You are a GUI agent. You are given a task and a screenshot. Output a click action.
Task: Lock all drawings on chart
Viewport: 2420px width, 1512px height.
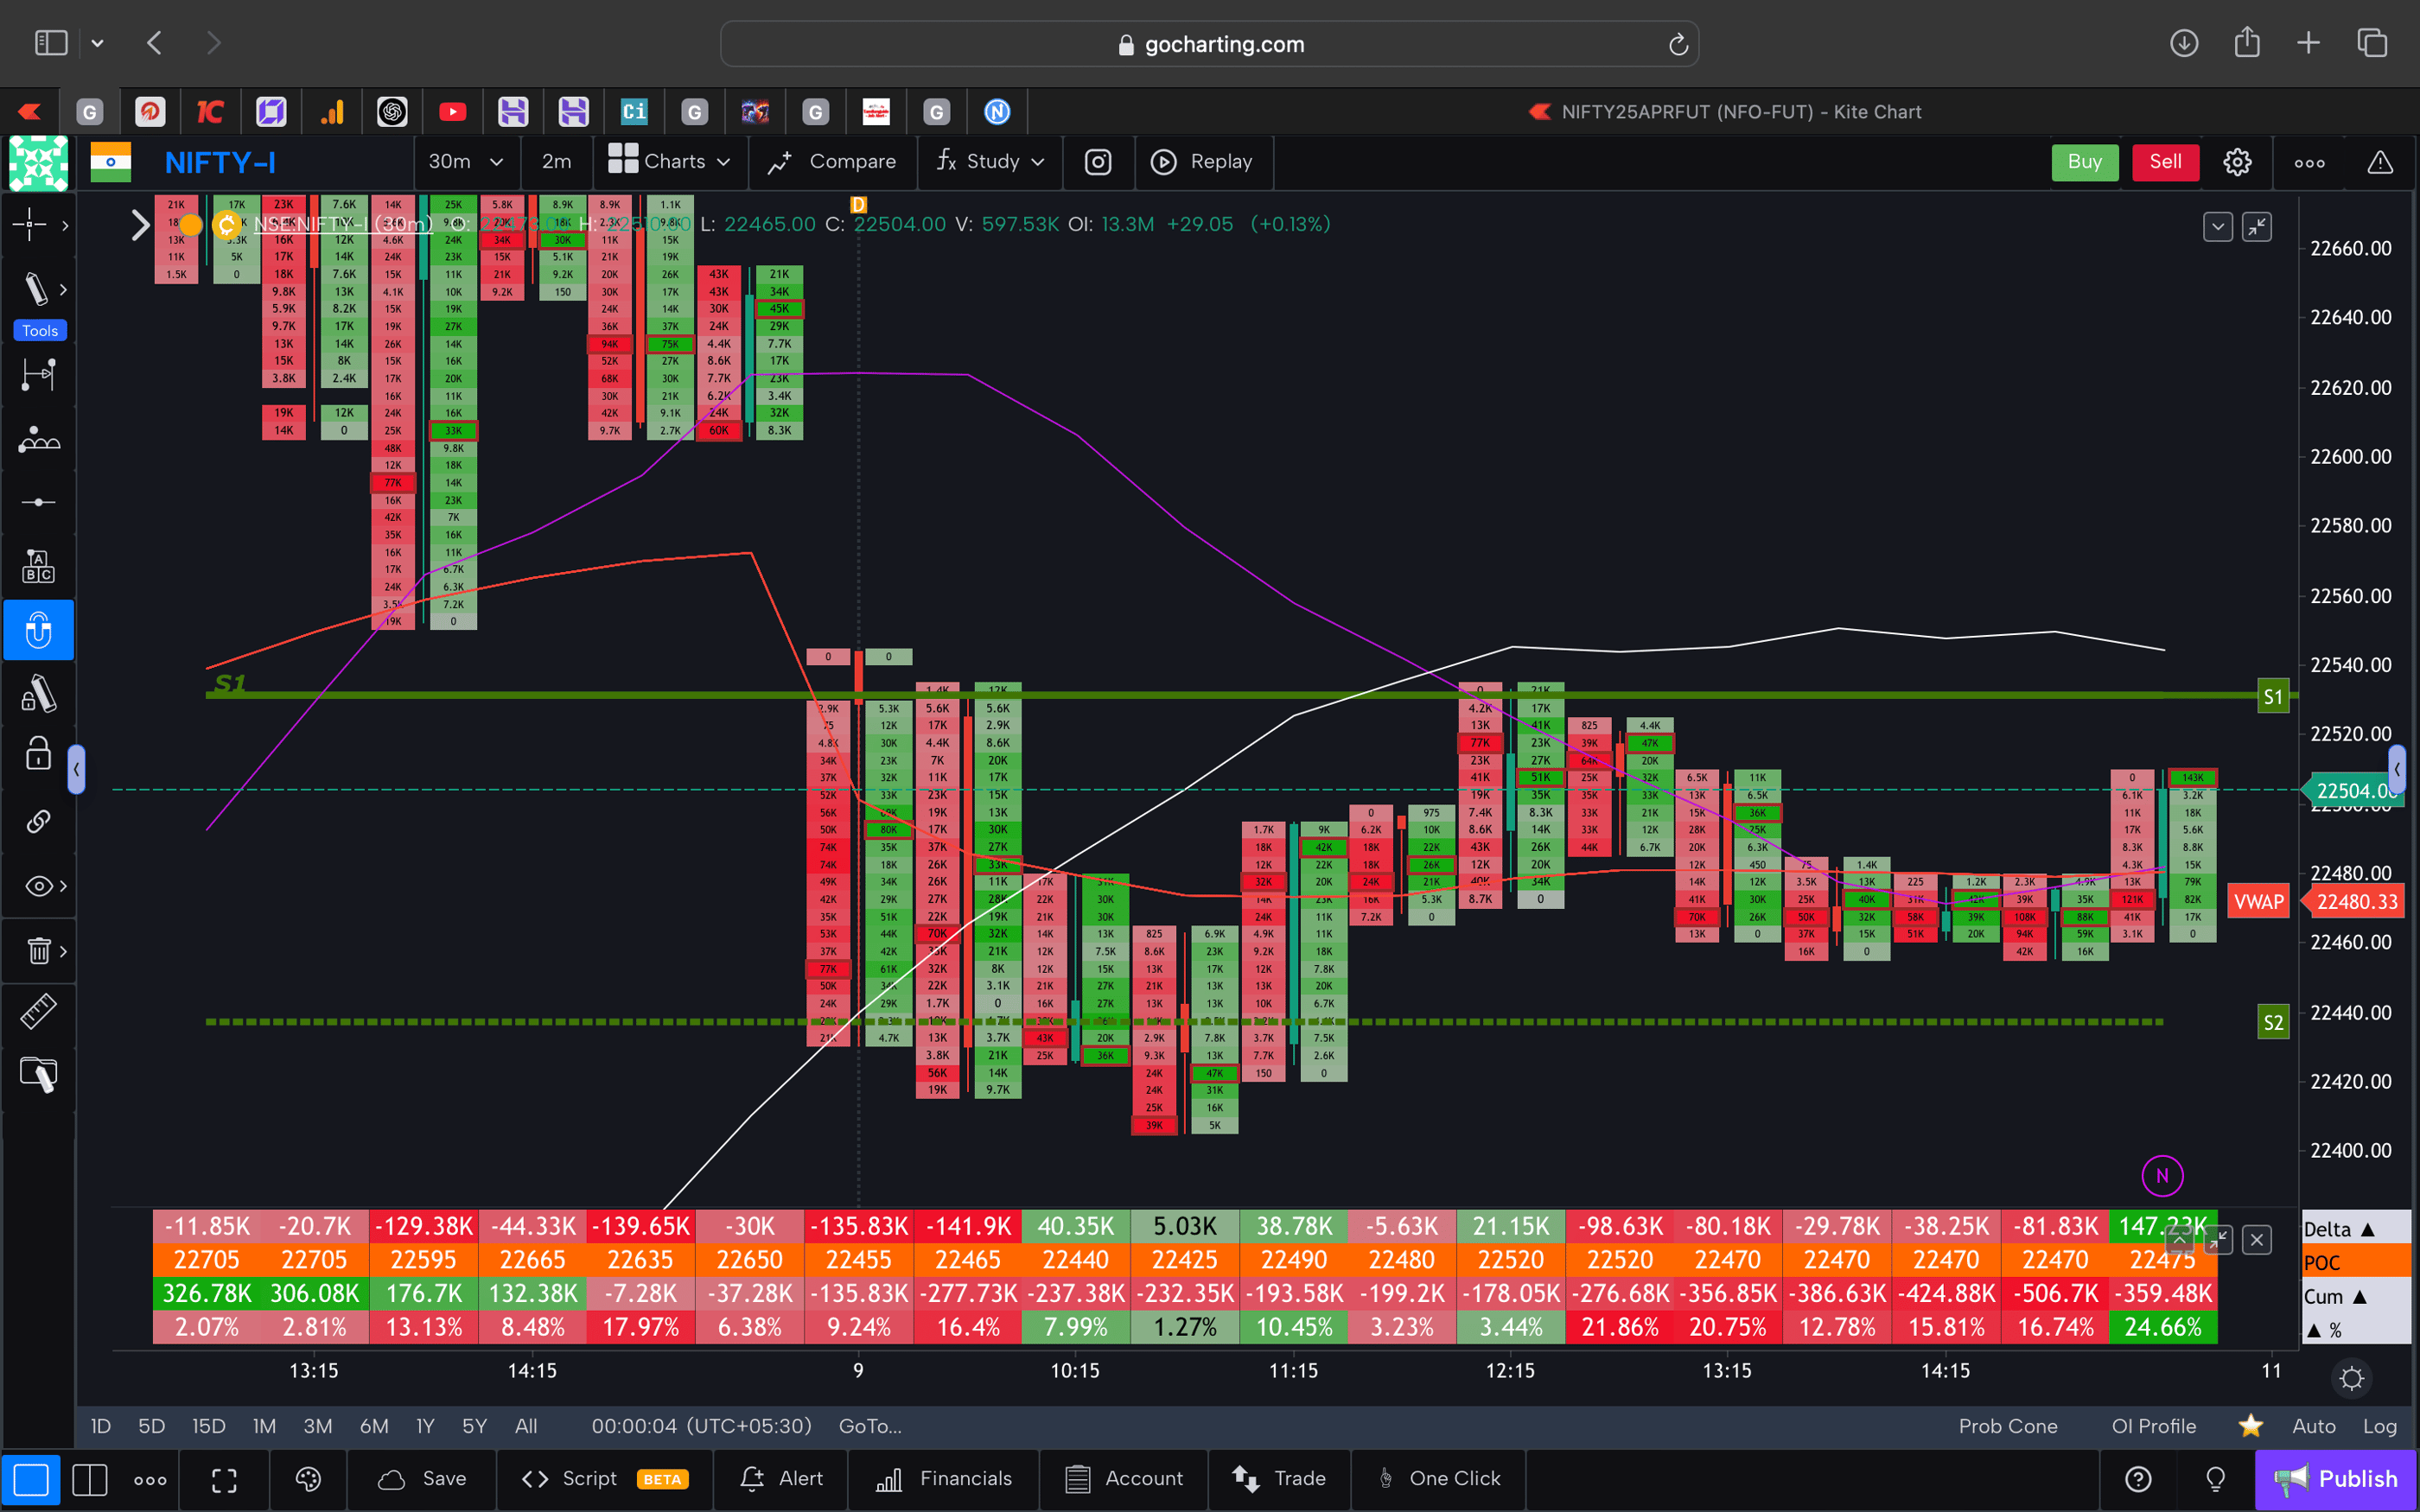(x=38, y=754)
